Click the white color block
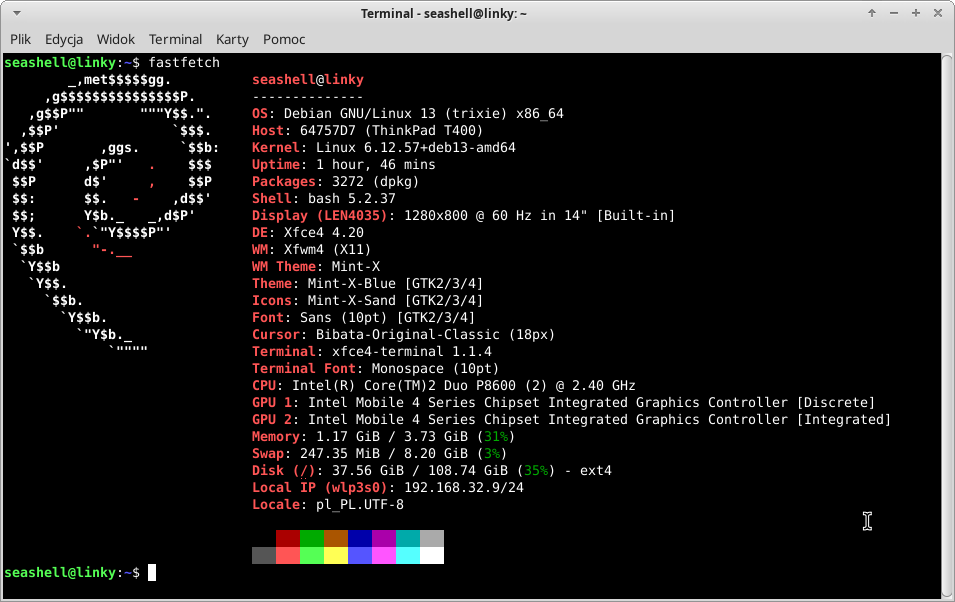The width and height of the screenshot is (955, 602). point(432,555)
